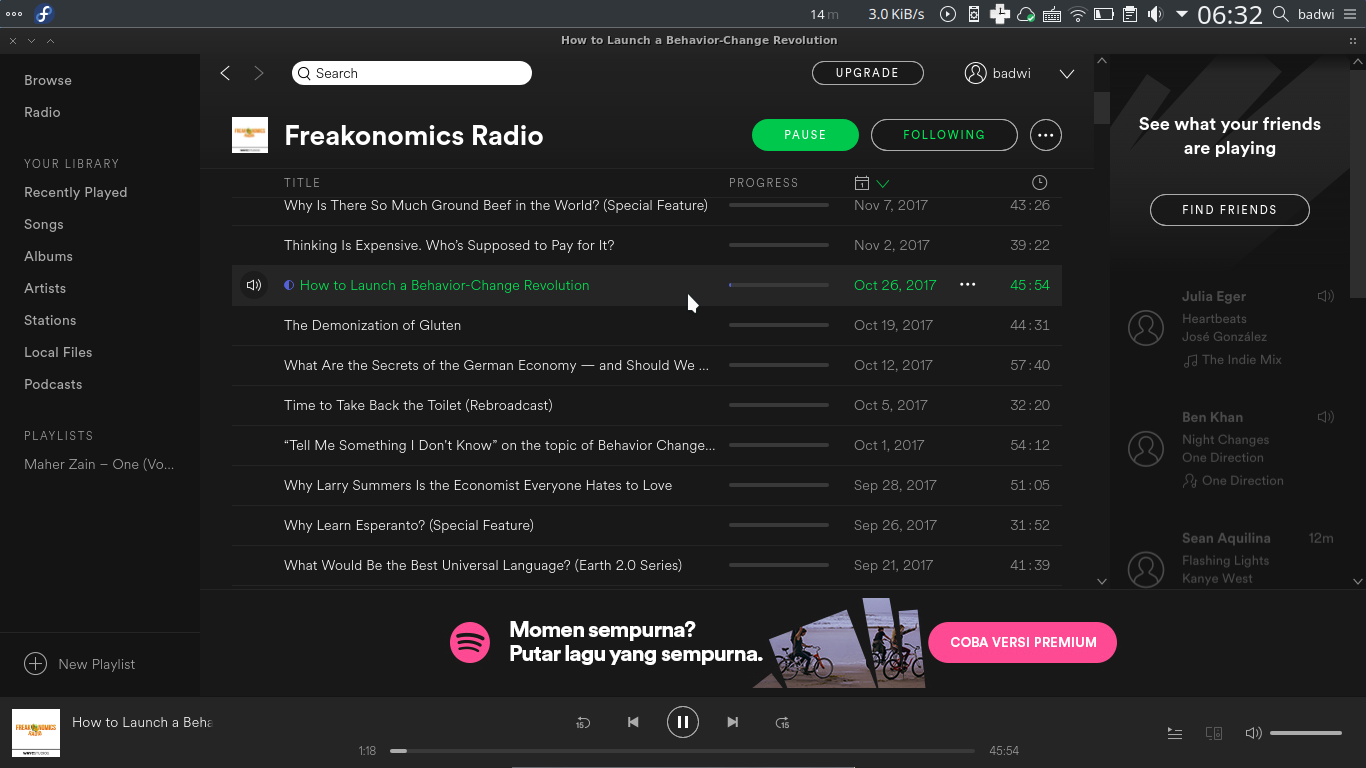Image resolution: width=1366 pixels, height=768 pixels.
Task: Open Recently Played
Action: click(76, 192)
